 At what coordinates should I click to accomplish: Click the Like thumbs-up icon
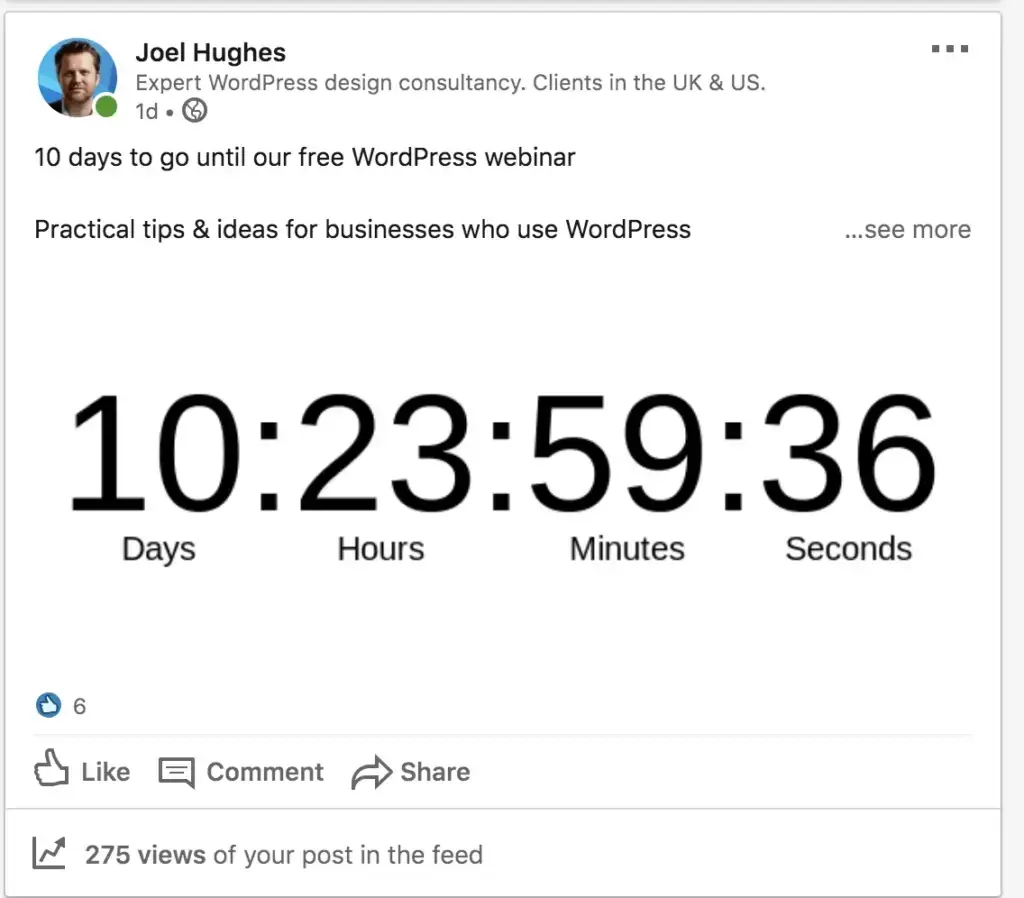53,770
